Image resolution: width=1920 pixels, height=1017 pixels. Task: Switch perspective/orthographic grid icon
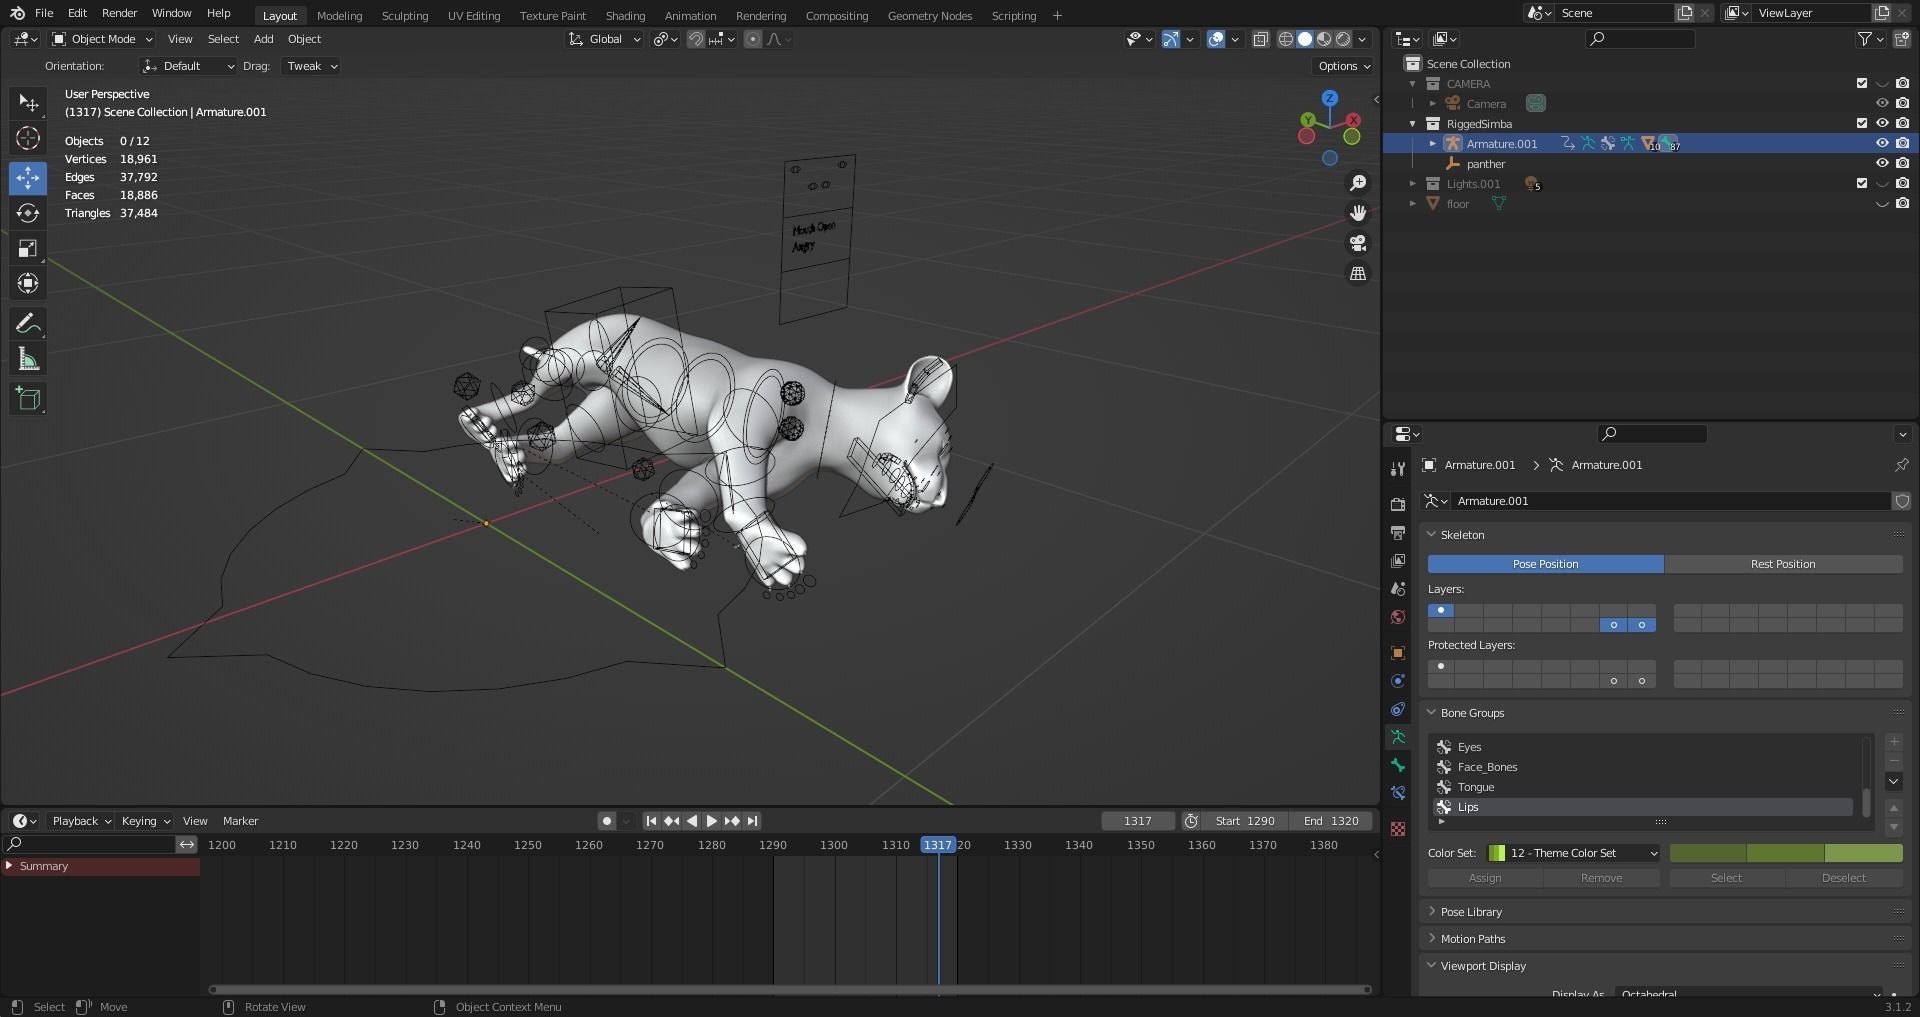pyautogui.click(x=1357, y=273)
